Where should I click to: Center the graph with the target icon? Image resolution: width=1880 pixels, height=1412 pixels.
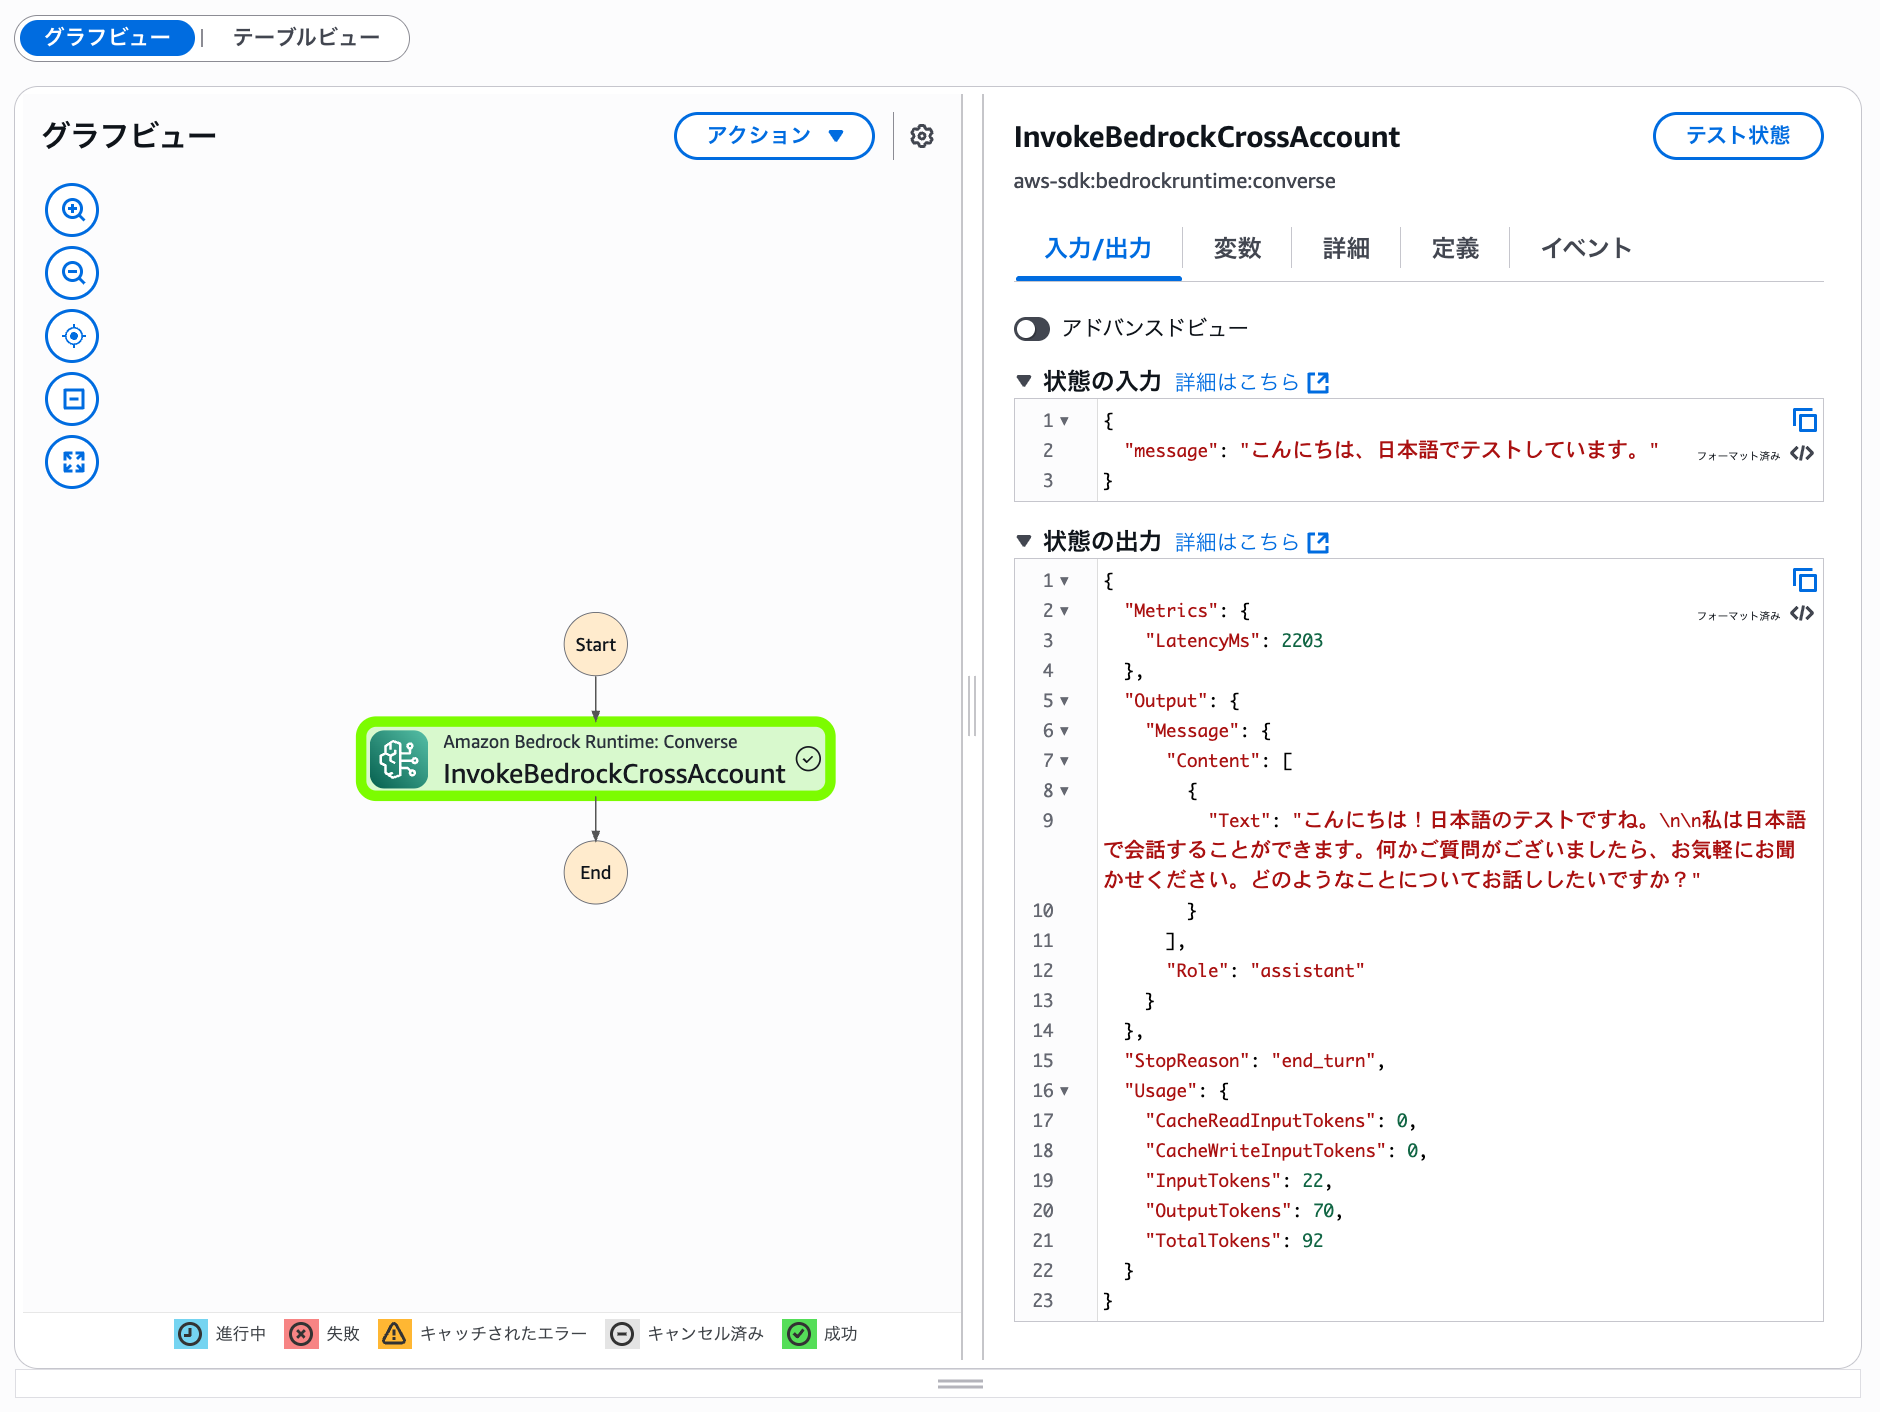click(x=72, y=336)
